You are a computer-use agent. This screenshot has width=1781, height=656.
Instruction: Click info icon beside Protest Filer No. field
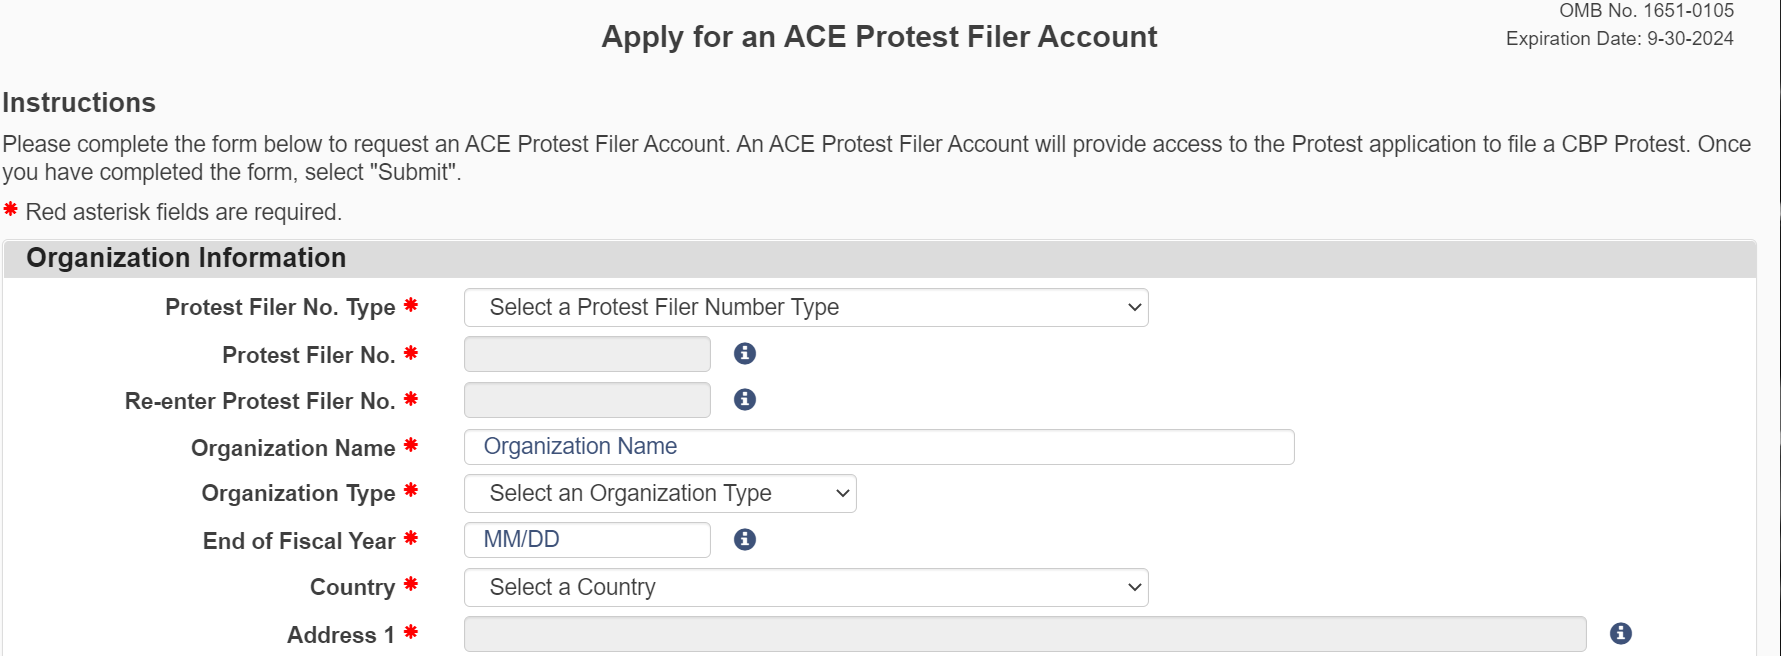tap(745, 354)
